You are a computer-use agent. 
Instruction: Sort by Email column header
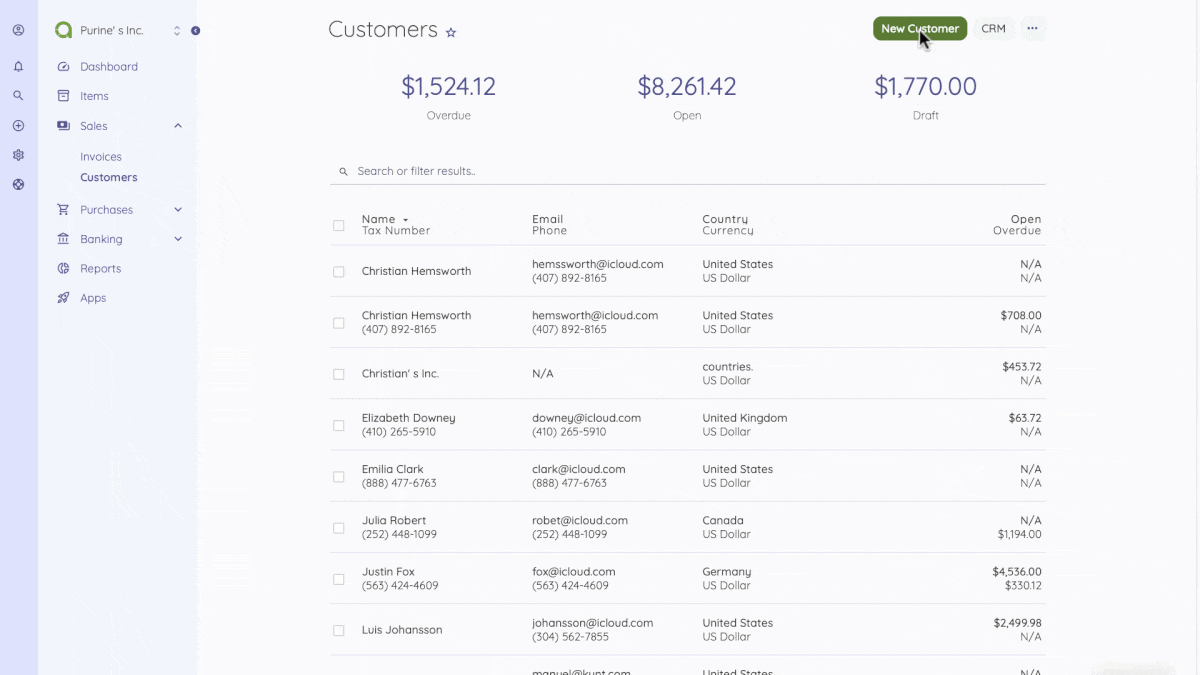click(547, 219)
